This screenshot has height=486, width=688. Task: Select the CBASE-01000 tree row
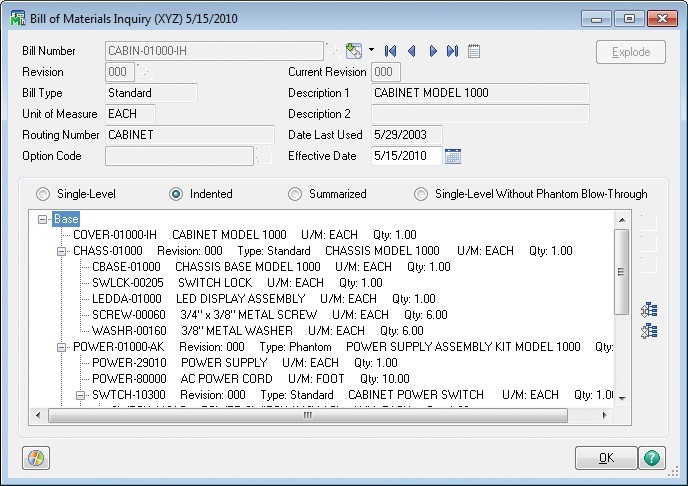click(x=271, y=267)
